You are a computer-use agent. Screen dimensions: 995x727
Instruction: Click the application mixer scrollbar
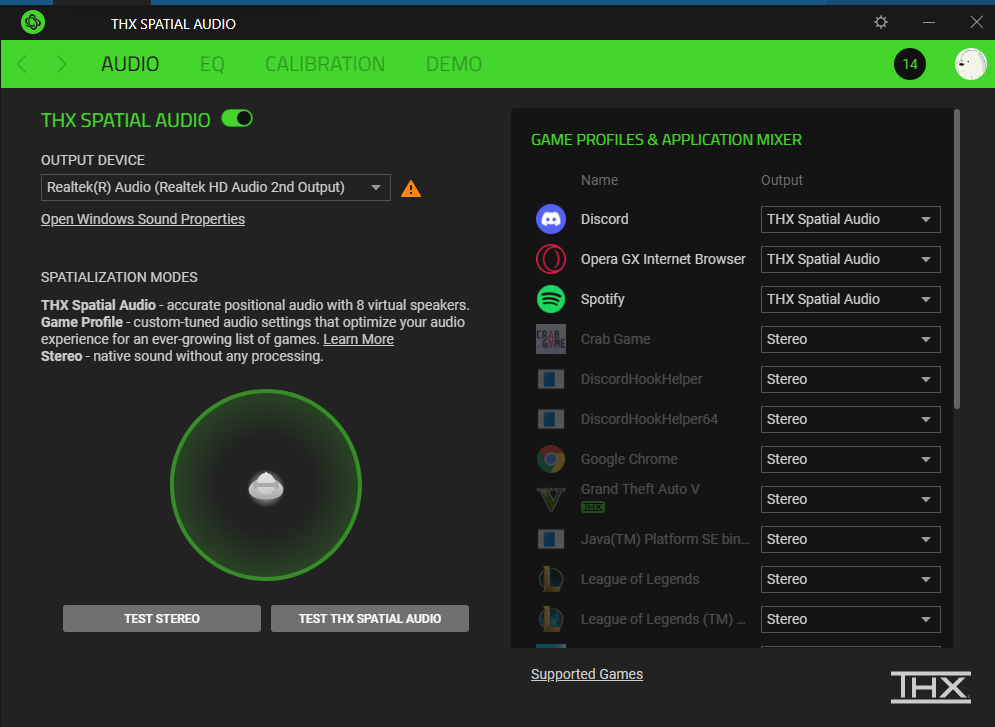(956, 259)
